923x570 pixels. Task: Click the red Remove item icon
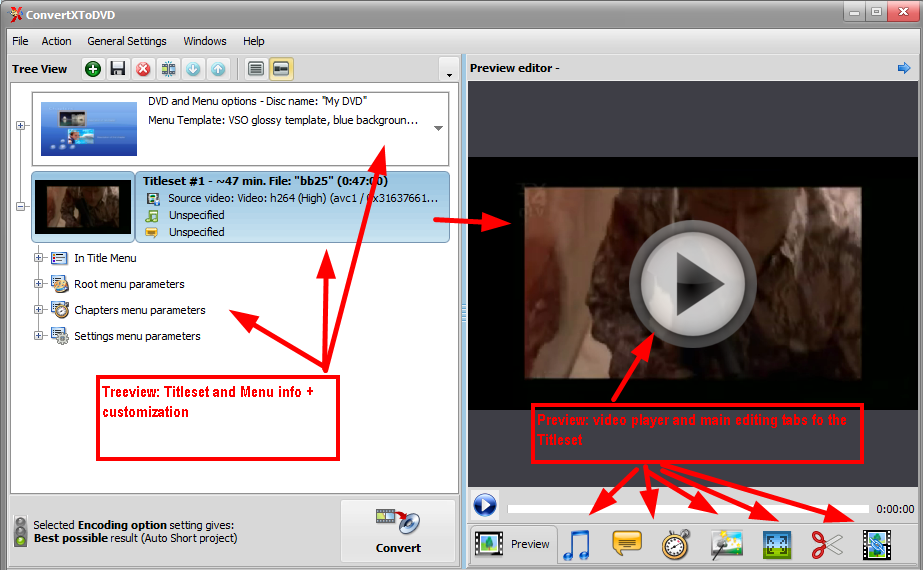click(x=143, y=69)
